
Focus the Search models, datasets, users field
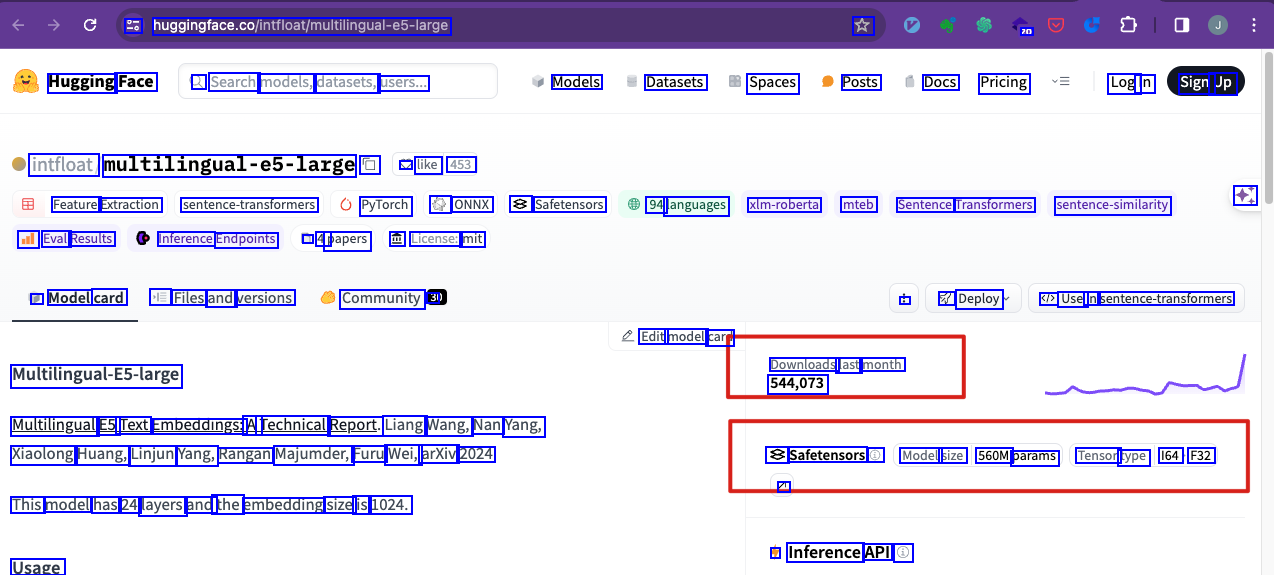337,82
